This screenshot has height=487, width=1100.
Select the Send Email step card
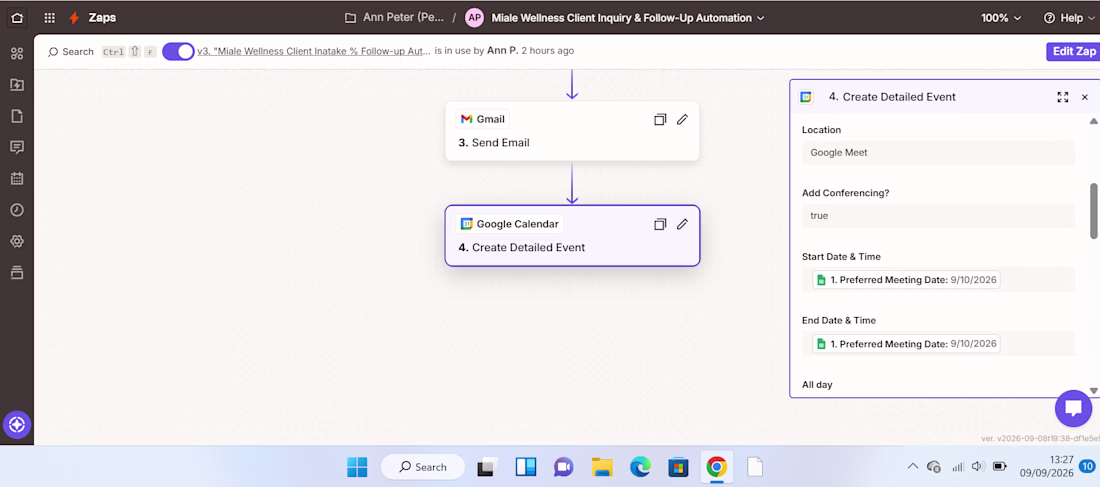(x=572, y=131)
